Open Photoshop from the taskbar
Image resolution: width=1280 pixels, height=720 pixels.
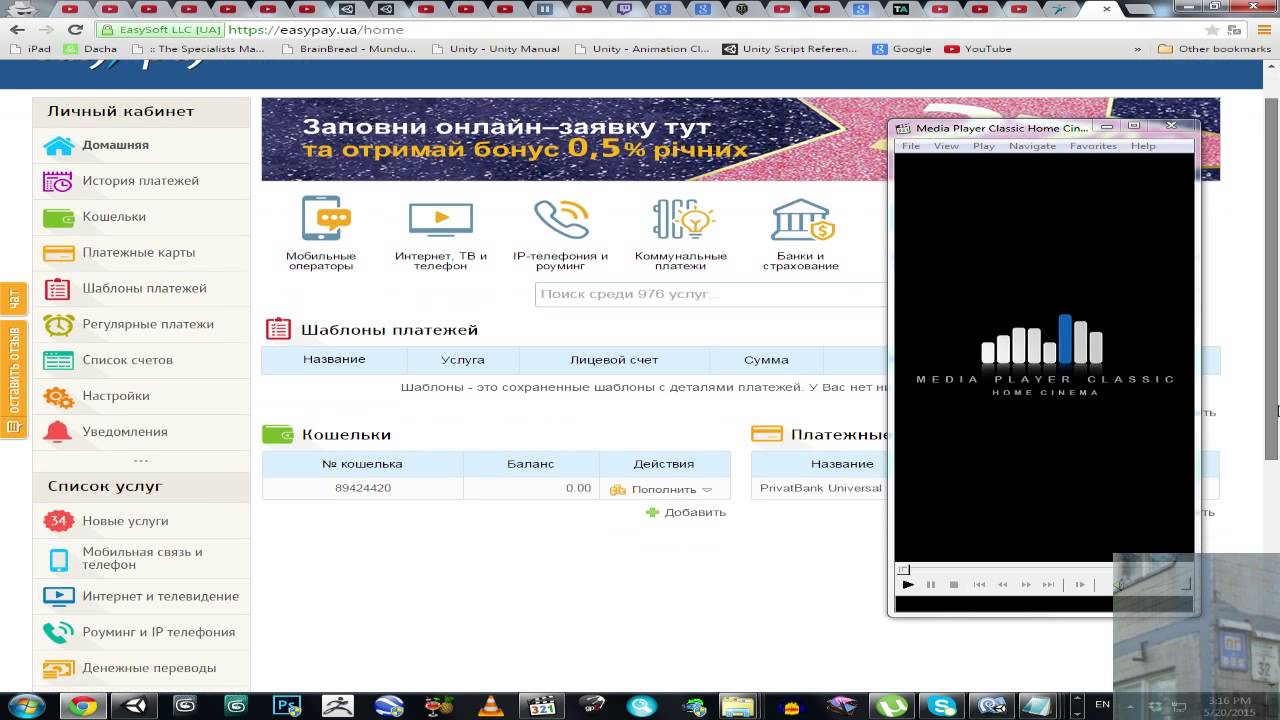pos(288,705)
